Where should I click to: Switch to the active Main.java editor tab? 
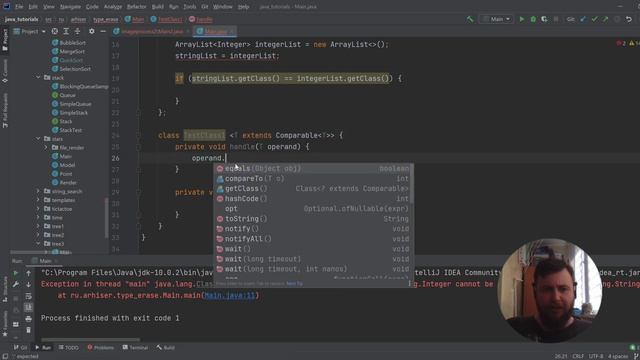[x=216, y=31]
